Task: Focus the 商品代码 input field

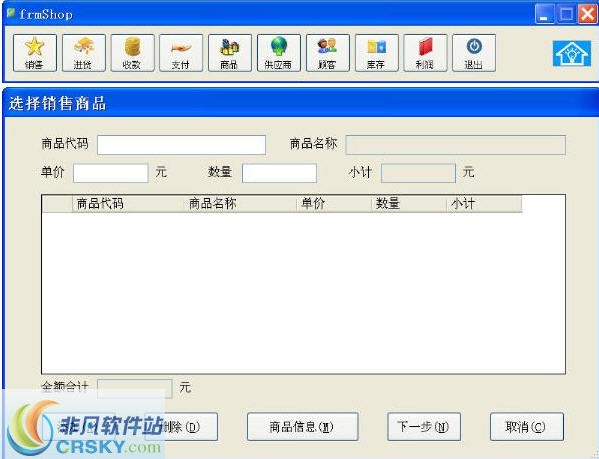Action: (181, 145)
